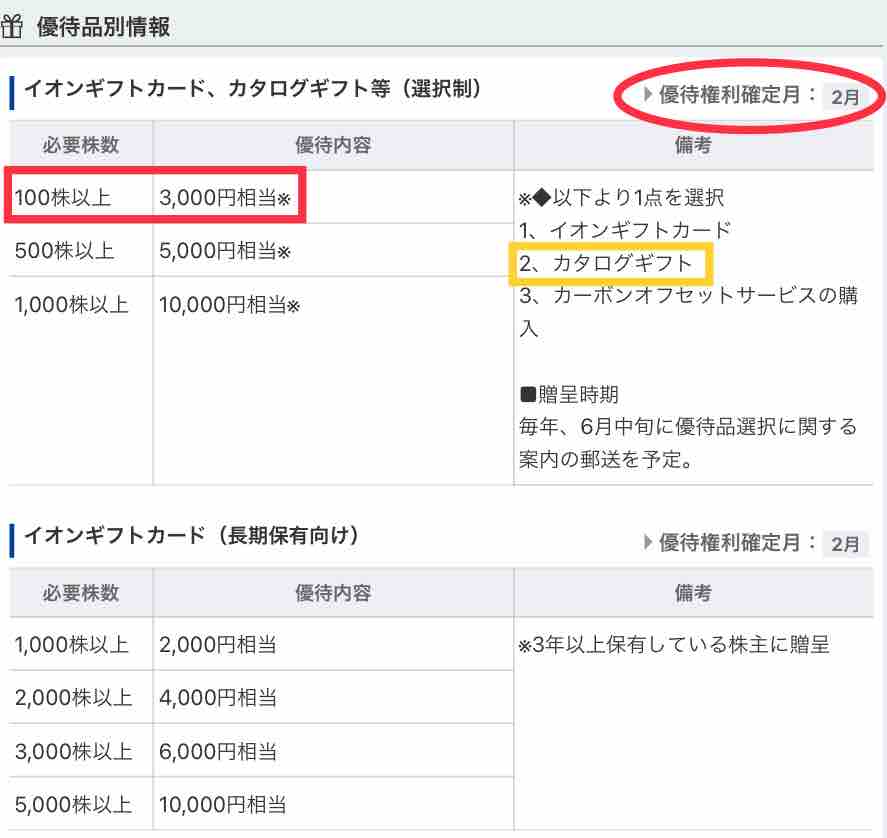Click the triangle arrow before 優待権利確定月 in the 長期保有向け section
Screen dimensions: 887x838
click(648, 542)
